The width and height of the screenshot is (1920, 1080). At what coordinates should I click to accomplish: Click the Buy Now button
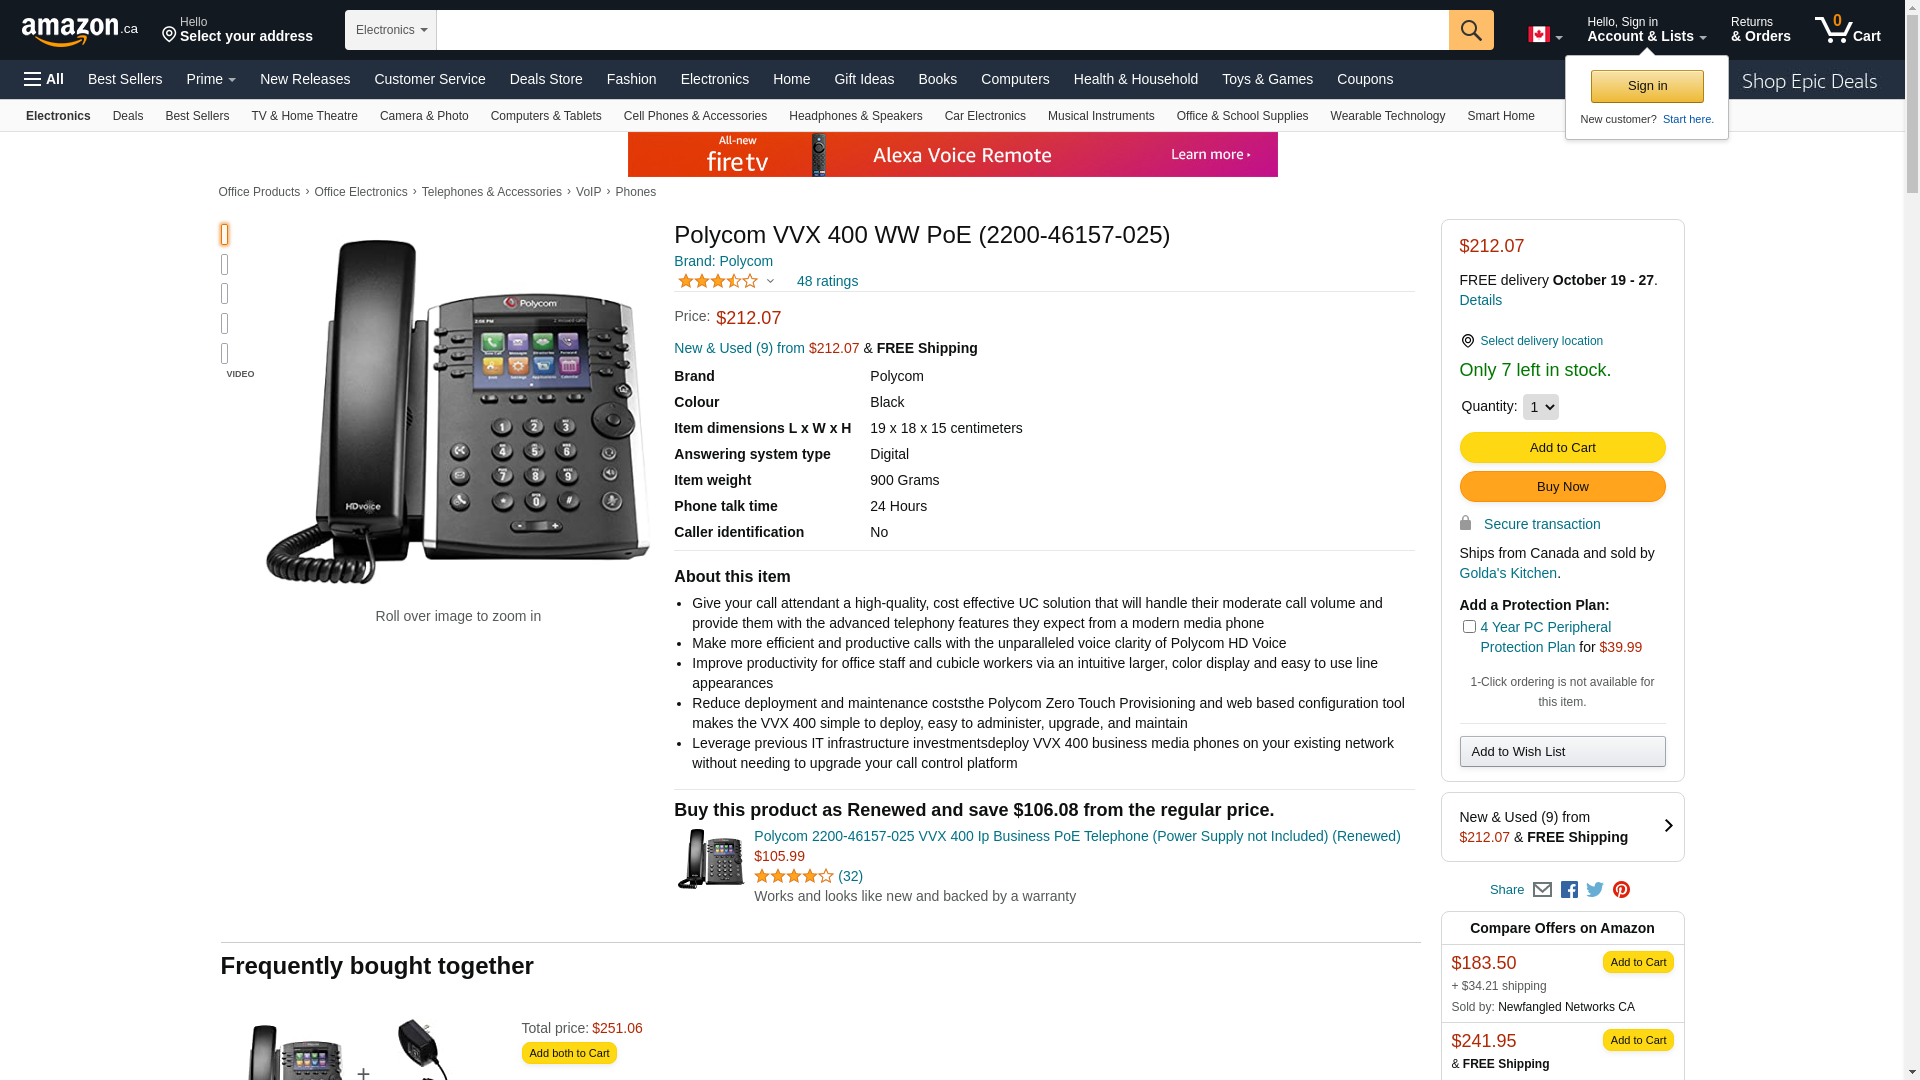coord(1562,486)
